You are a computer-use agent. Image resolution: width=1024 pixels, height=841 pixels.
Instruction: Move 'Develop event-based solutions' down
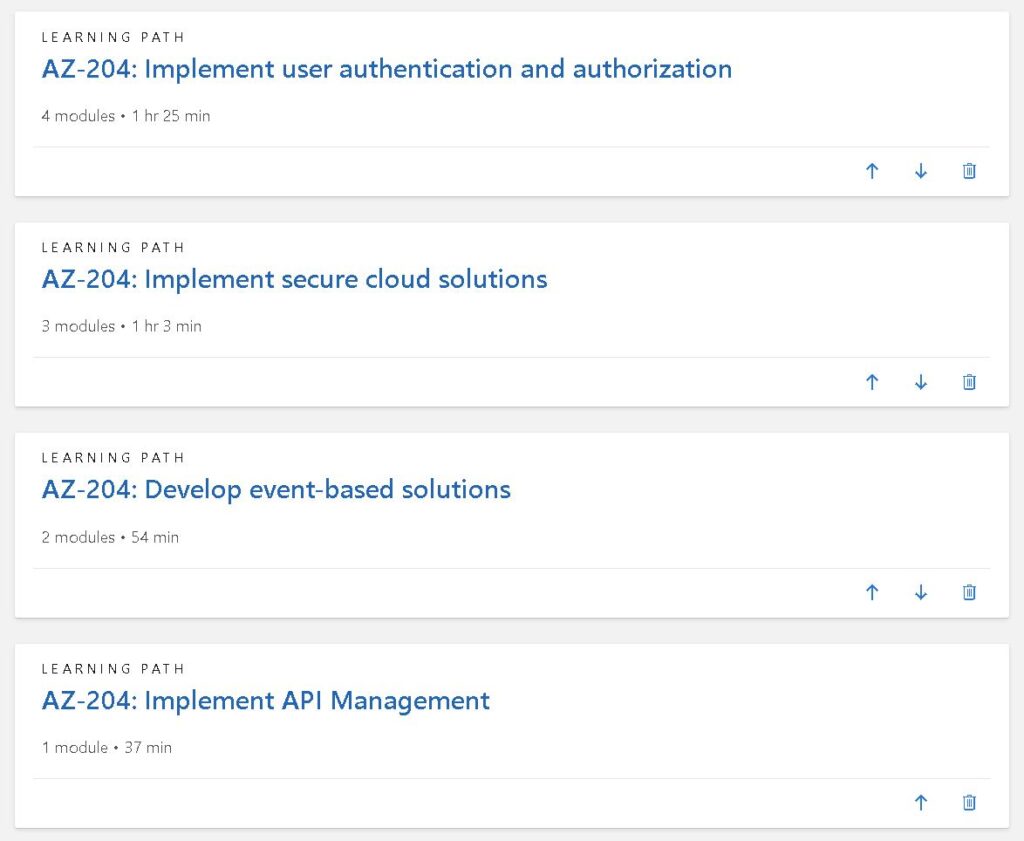click(921, 592)
